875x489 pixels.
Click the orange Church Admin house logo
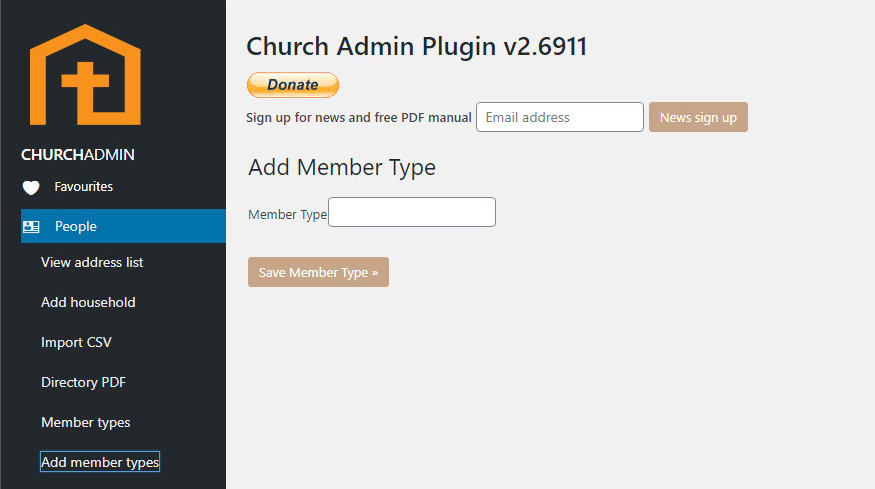pyautogui.click(x=85, y=75)
